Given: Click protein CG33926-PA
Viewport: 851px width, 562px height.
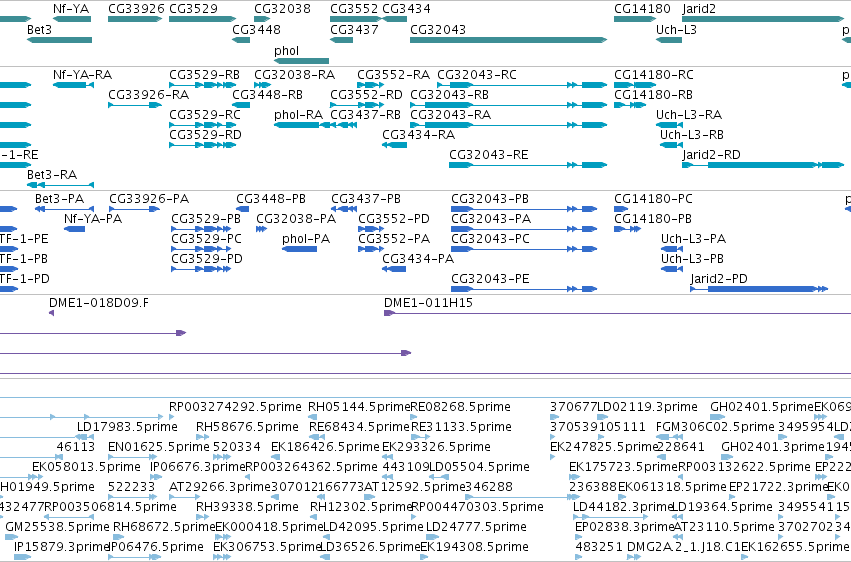Looking at the screenshot, I should (149, 199).
